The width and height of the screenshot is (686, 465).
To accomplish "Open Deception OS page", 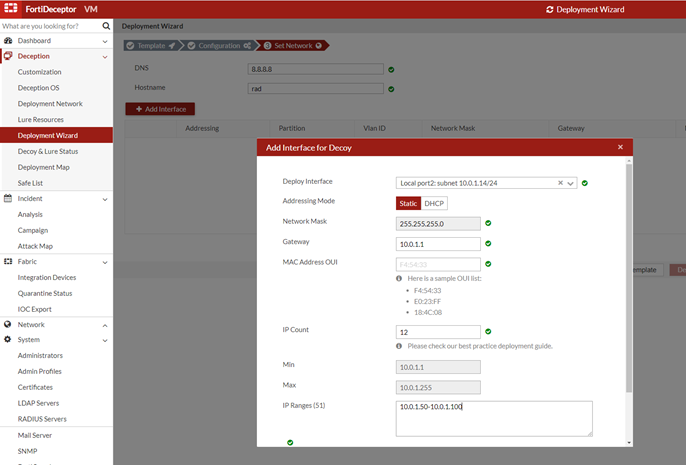I will [x=38, y=87].
